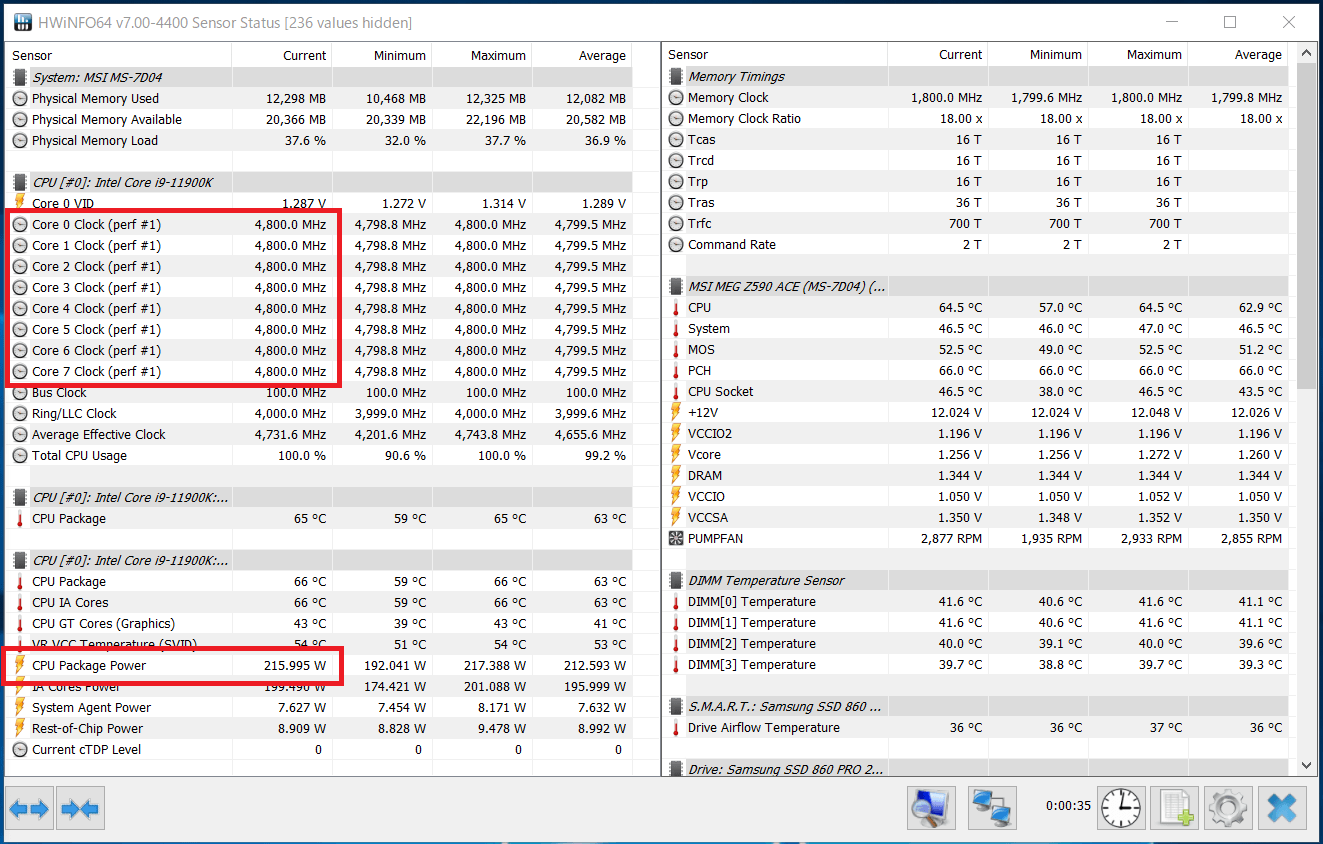Screen dimensions: 1323x844
Task: Click the right pane Sensor column header
Action: pos(775,55)
